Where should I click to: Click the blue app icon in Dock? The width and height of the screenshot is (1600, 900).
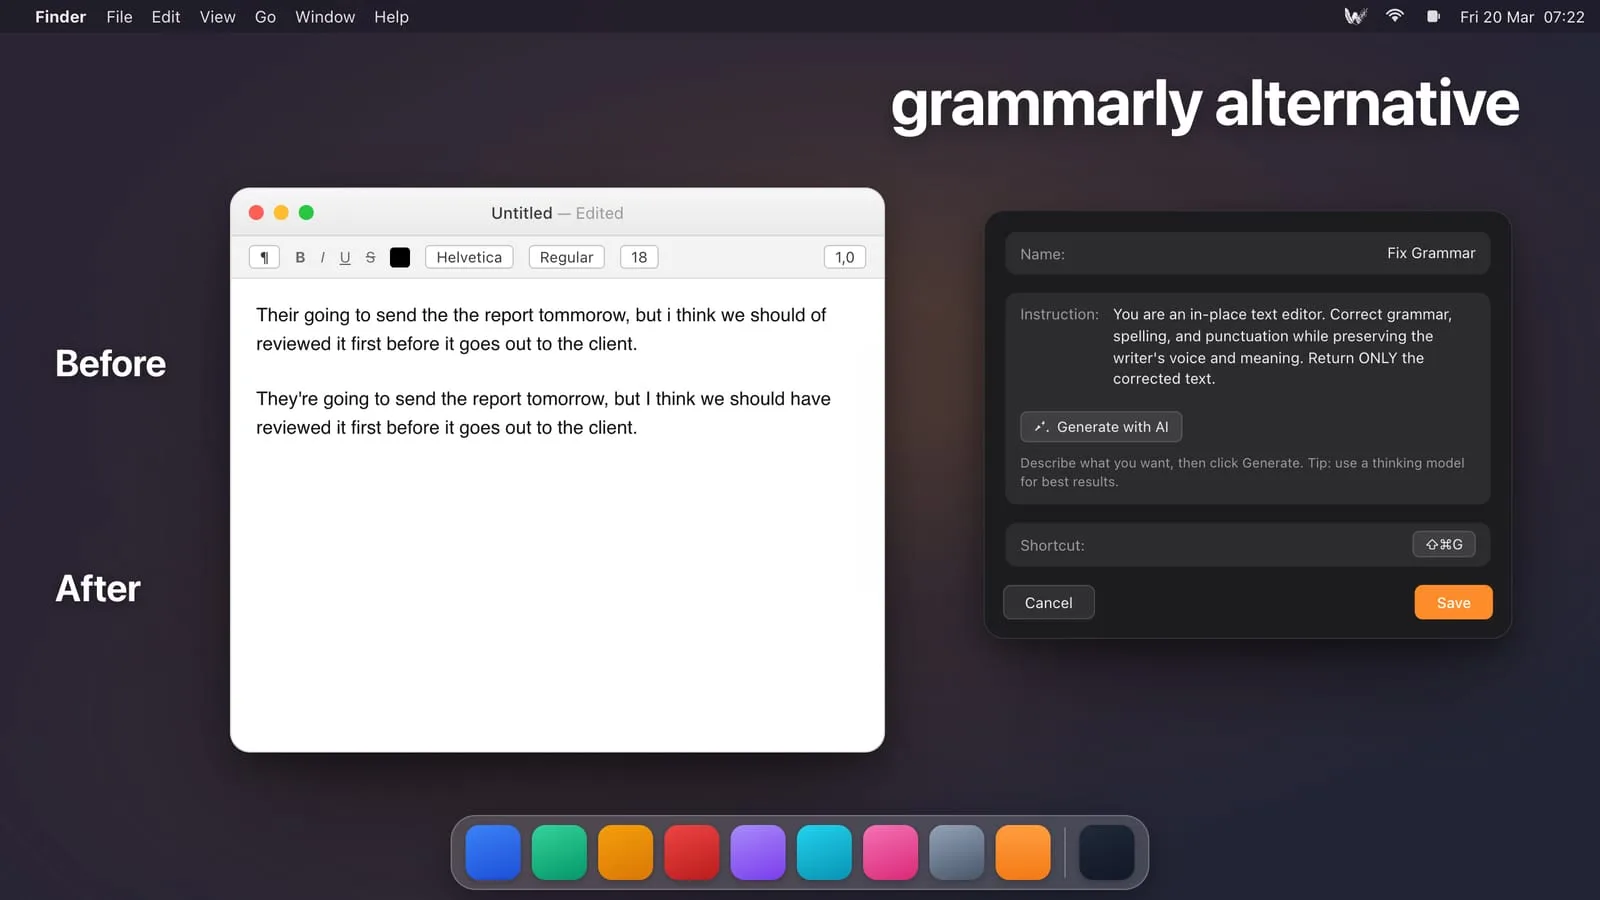(x=493, y=852)
